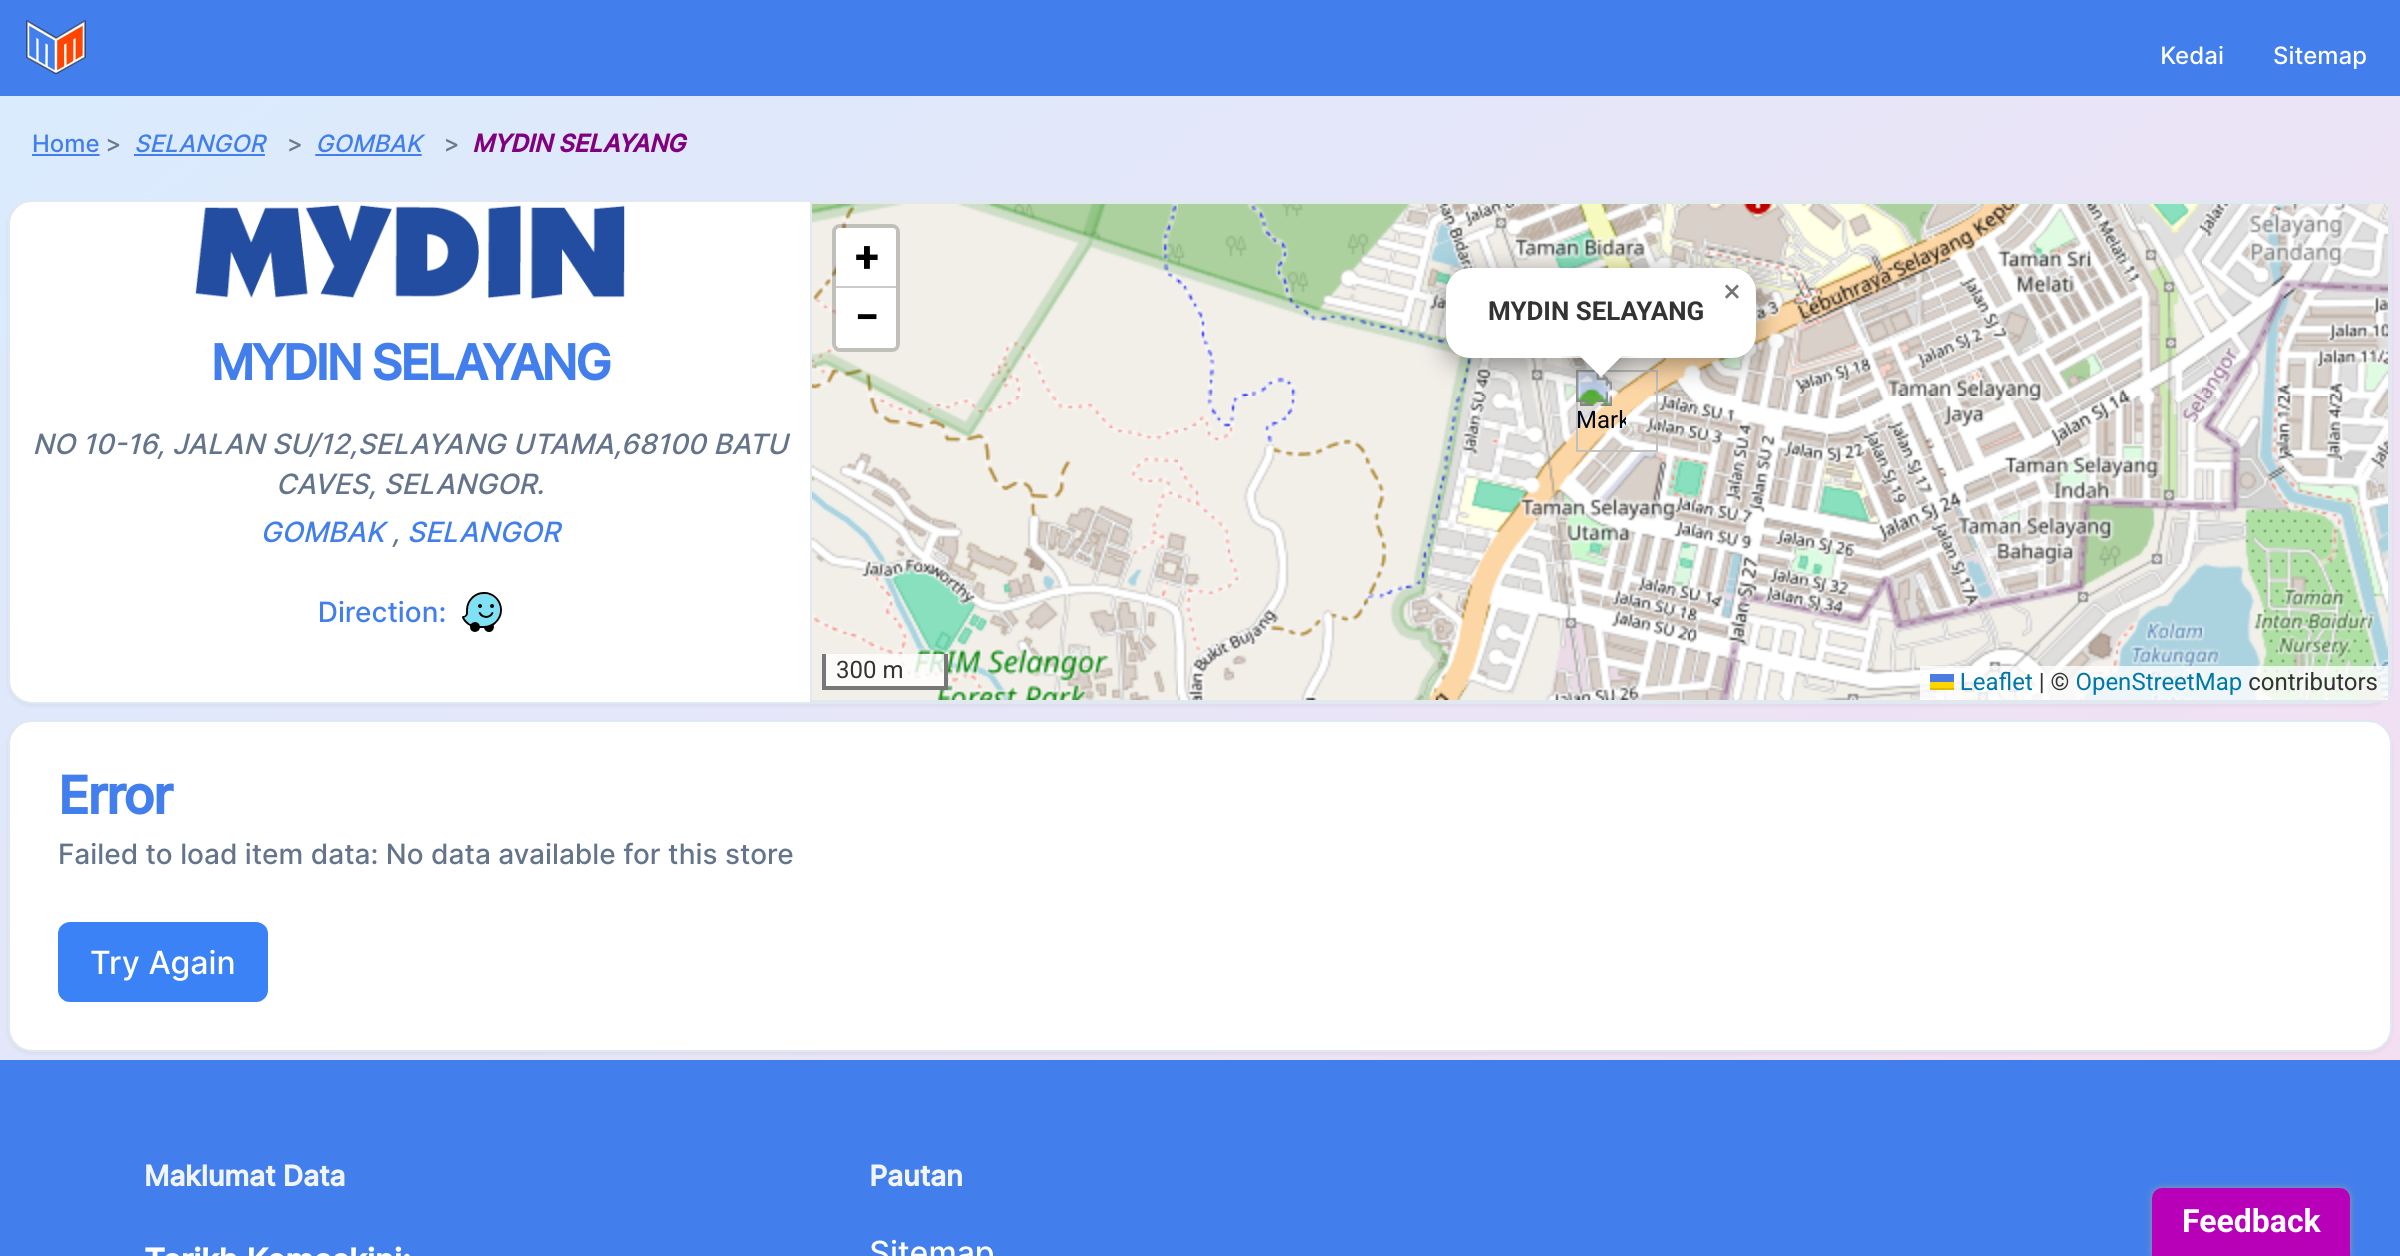Zoom in on the map
This screenshot has width=2400, height=1256.
[866, 258]
